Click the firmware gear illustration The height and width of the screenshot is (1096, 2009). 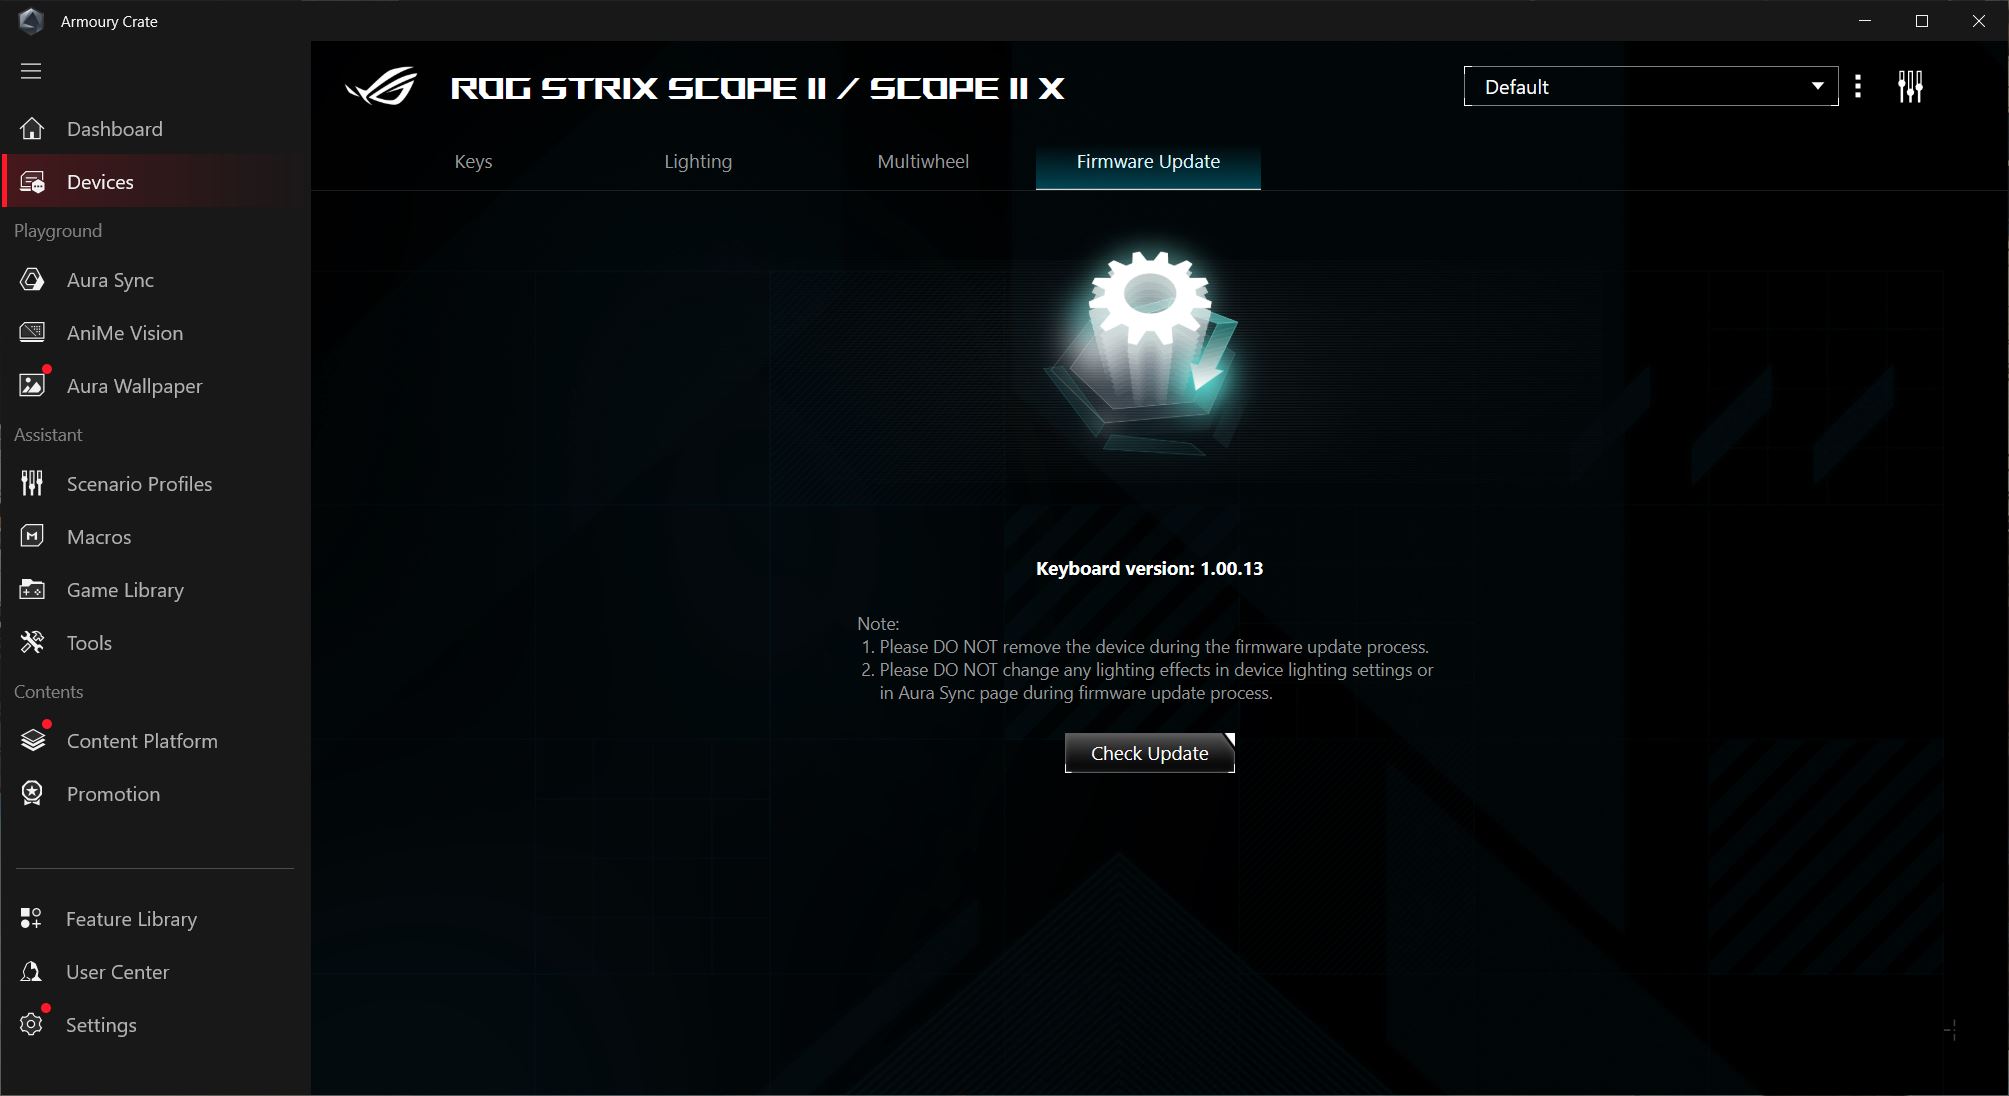[1145, 350]
